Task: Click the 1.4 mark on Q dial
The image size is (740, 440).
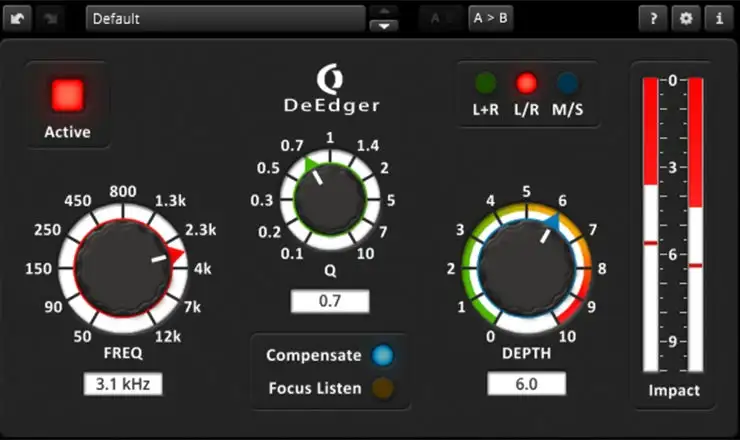Action: click(x=368, y=145)
